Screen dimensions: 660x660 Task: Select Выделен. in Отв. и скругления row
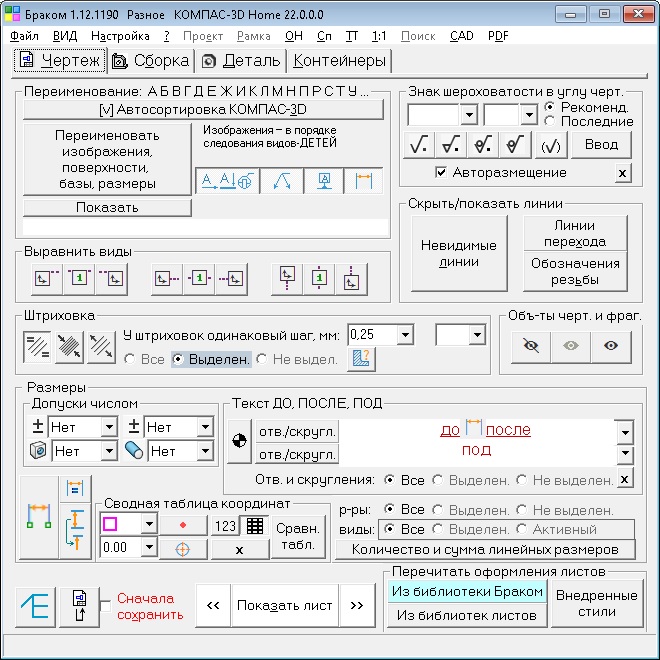click(x=438, y=480)
